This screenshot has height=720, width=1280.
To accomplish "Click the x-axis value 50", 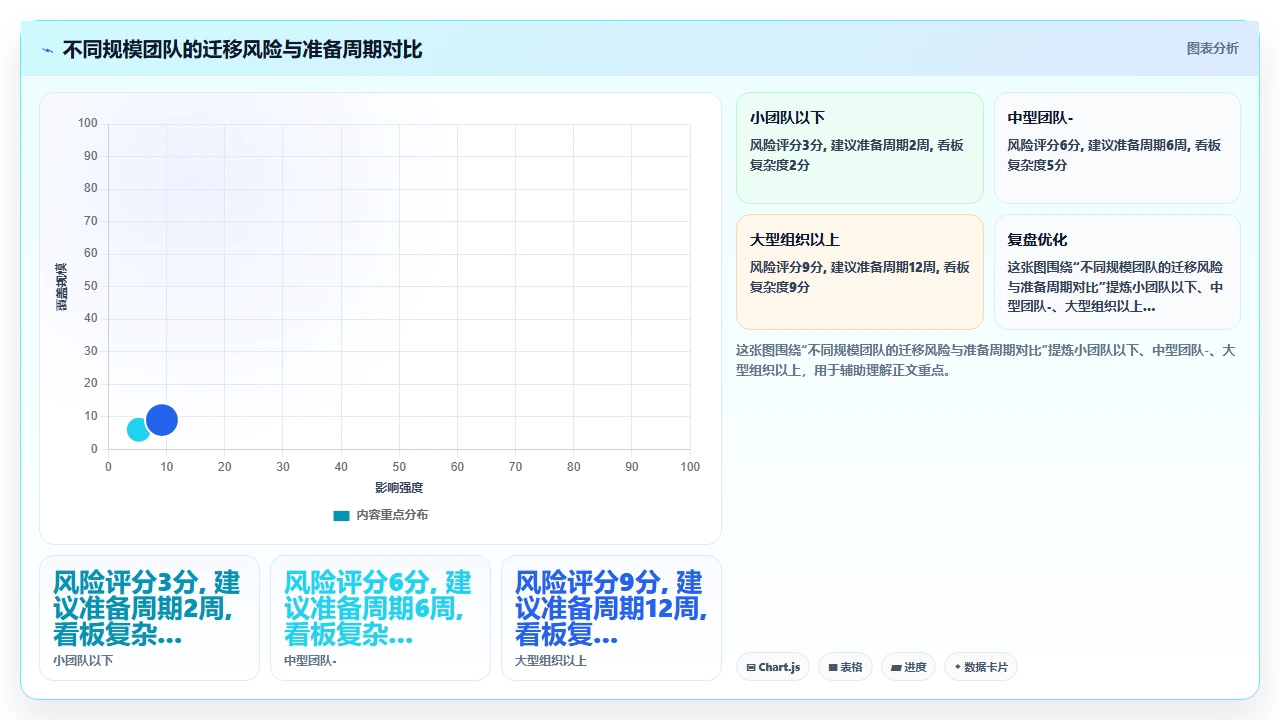I will pyautogui.click(x=399, y=467).
